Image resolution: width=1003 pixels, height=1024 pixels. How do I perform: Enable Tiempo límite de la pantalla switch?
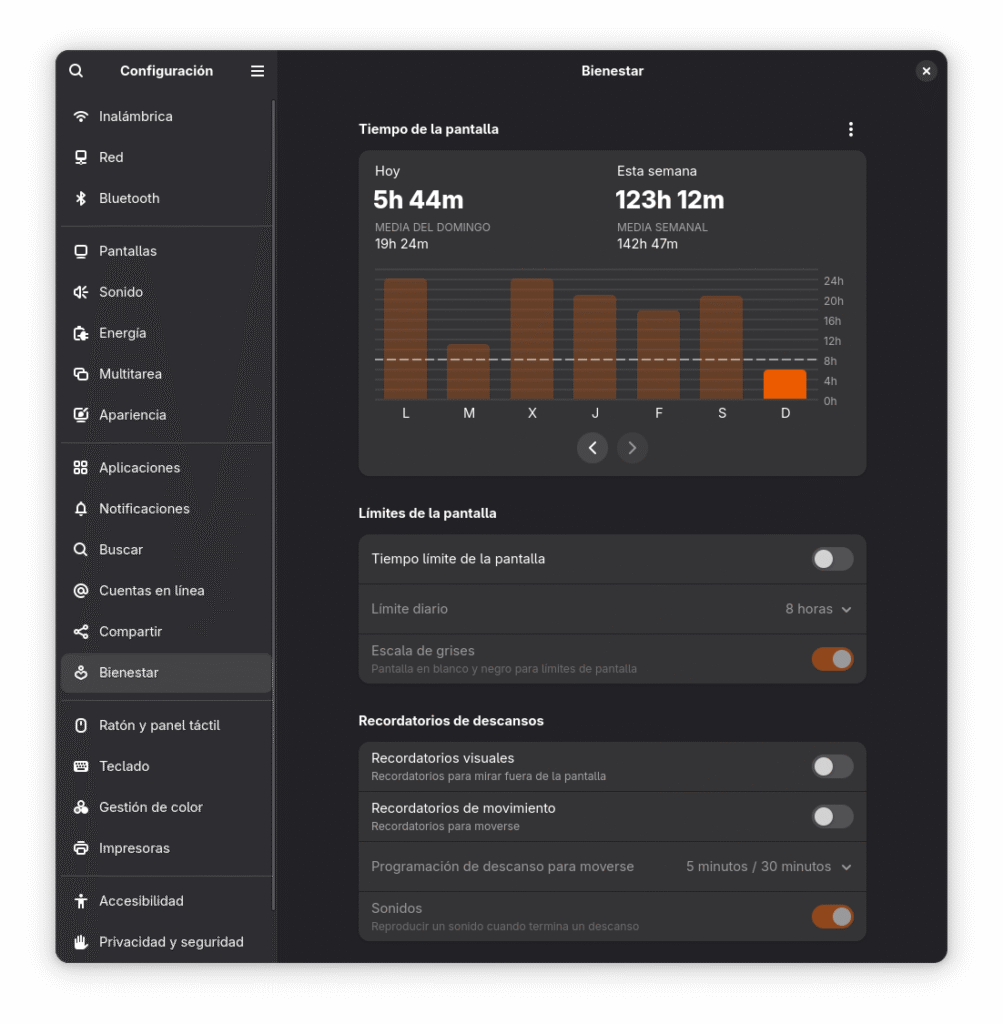[x=832, y=559]
